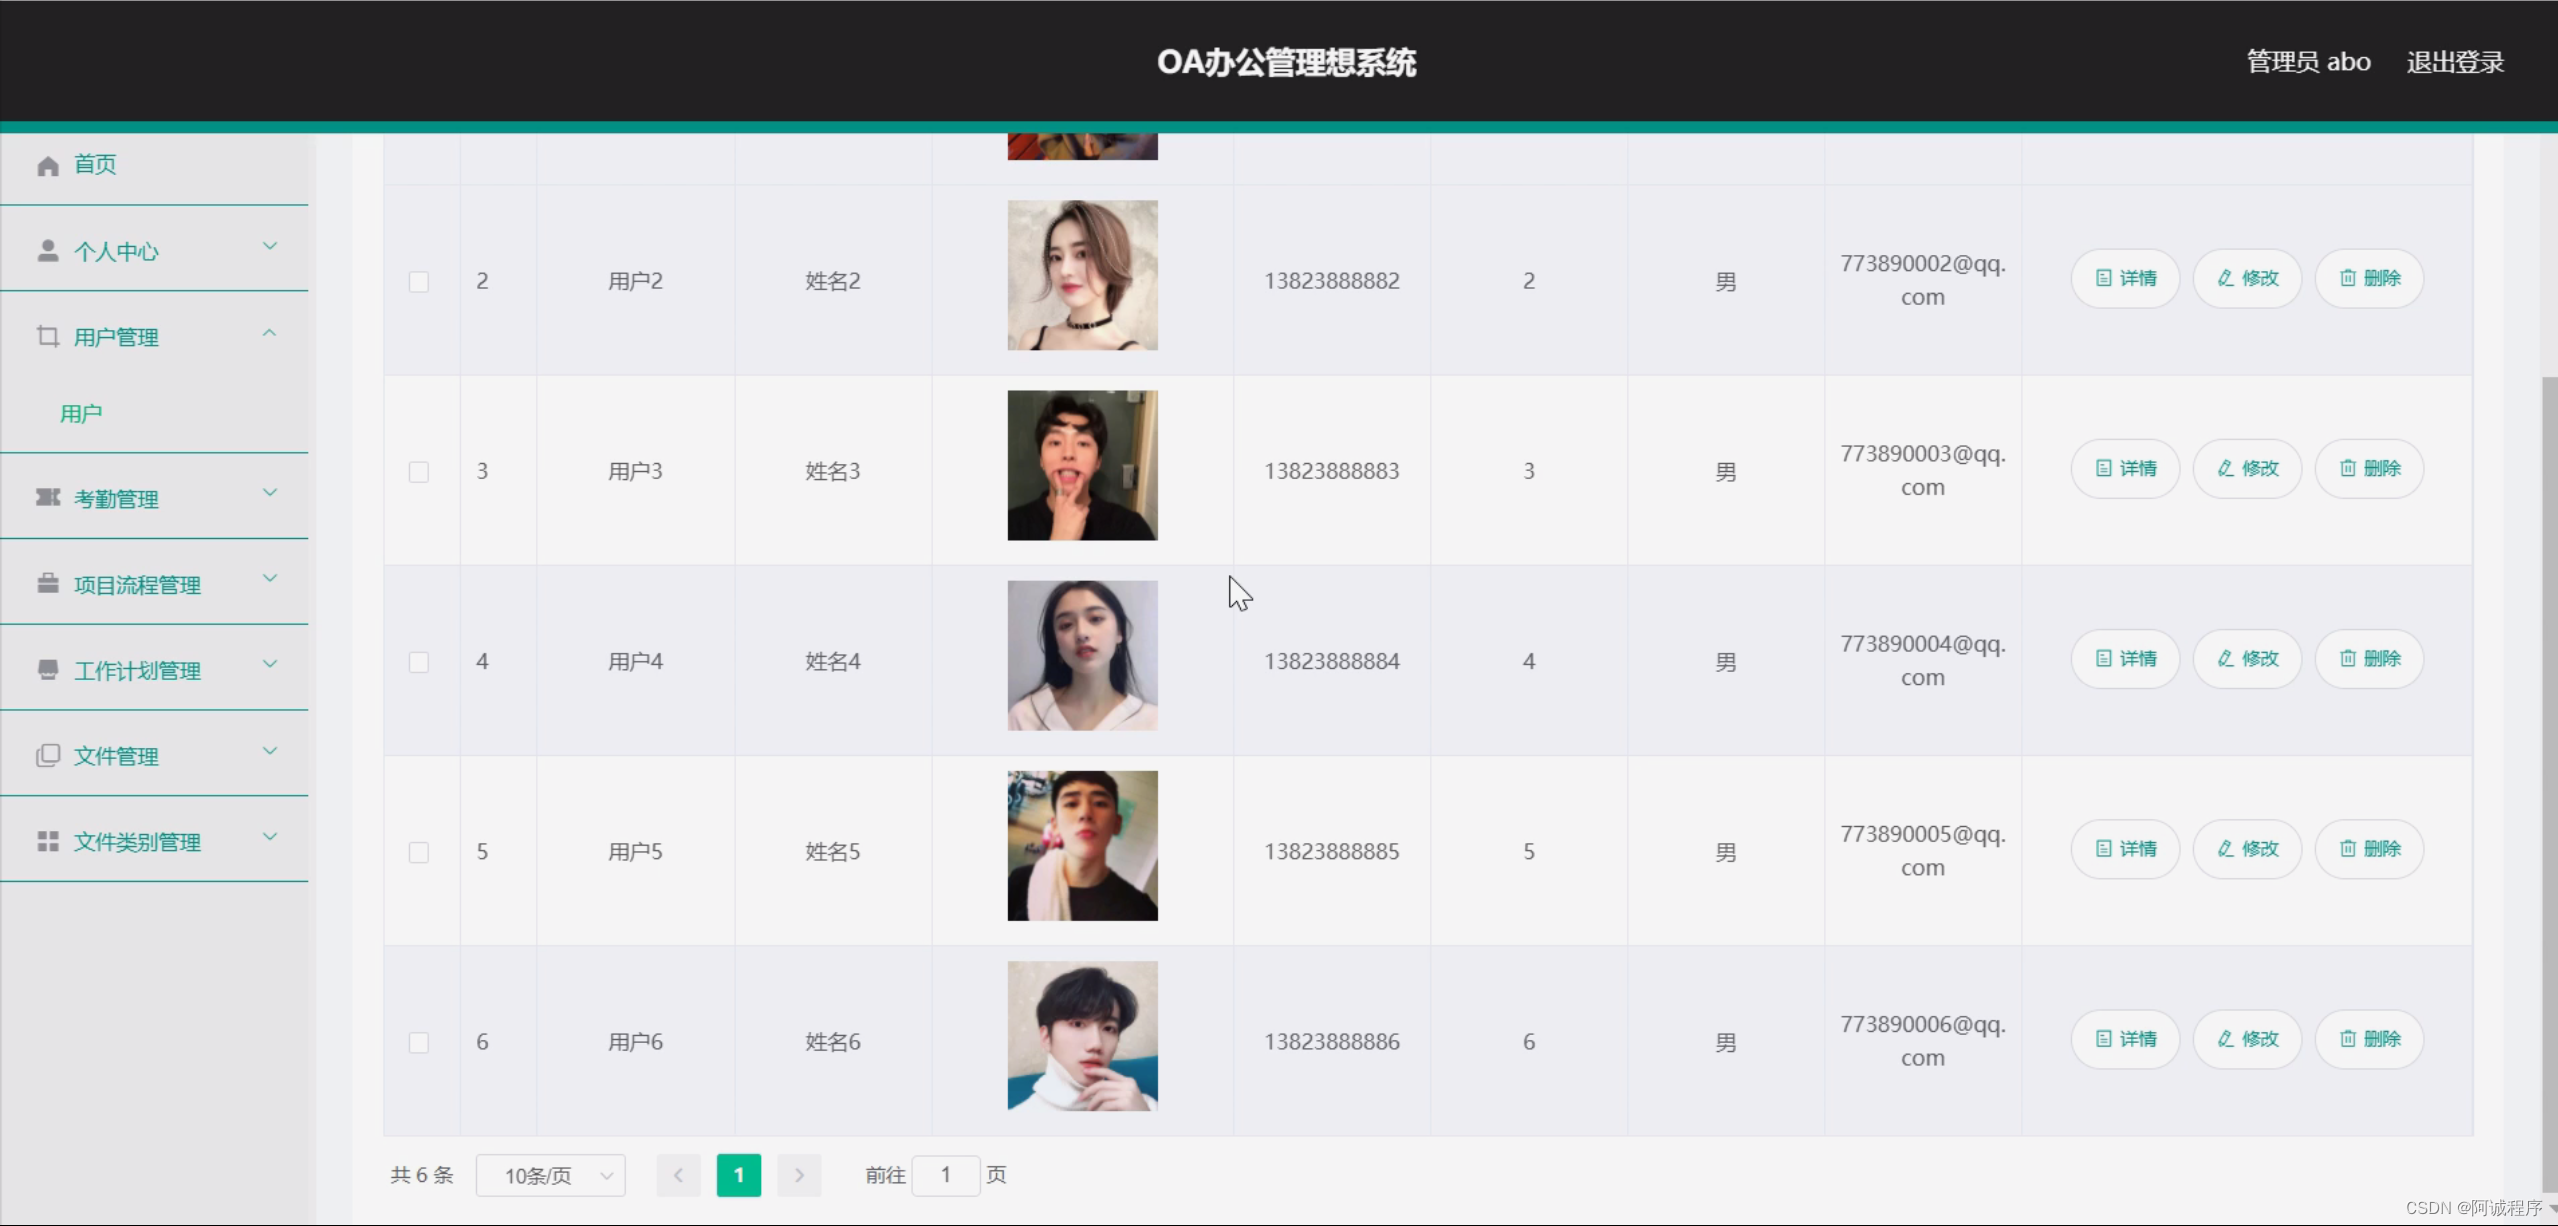Select the 文件类别管理 grid icon
2558x1226 pixels.
(47, 841)
